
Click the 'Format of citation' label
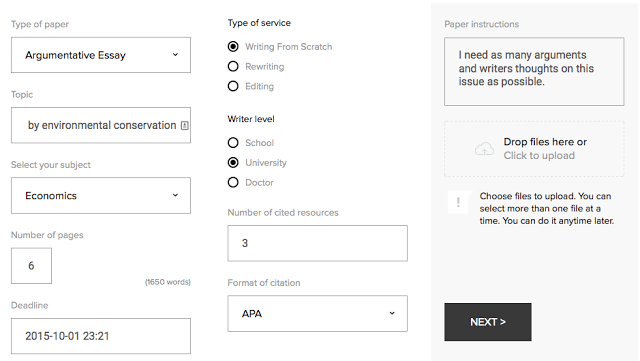[x=264, y=283]
